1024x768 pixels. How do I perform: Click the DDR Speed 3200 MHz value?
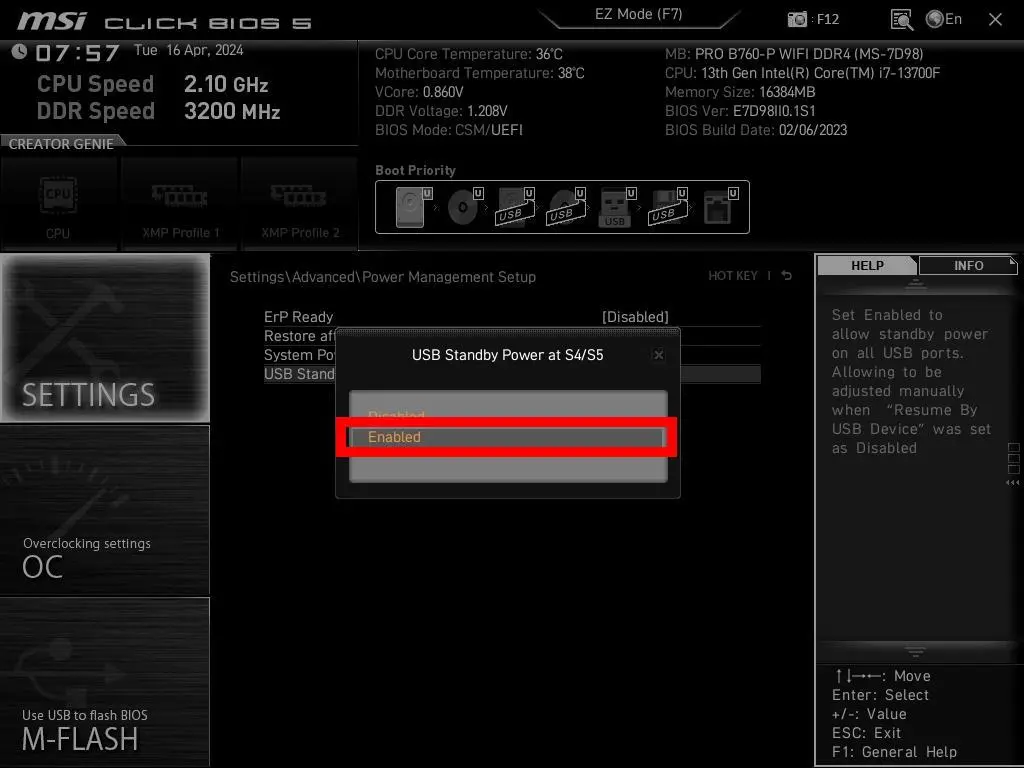(x=232, y=111)
